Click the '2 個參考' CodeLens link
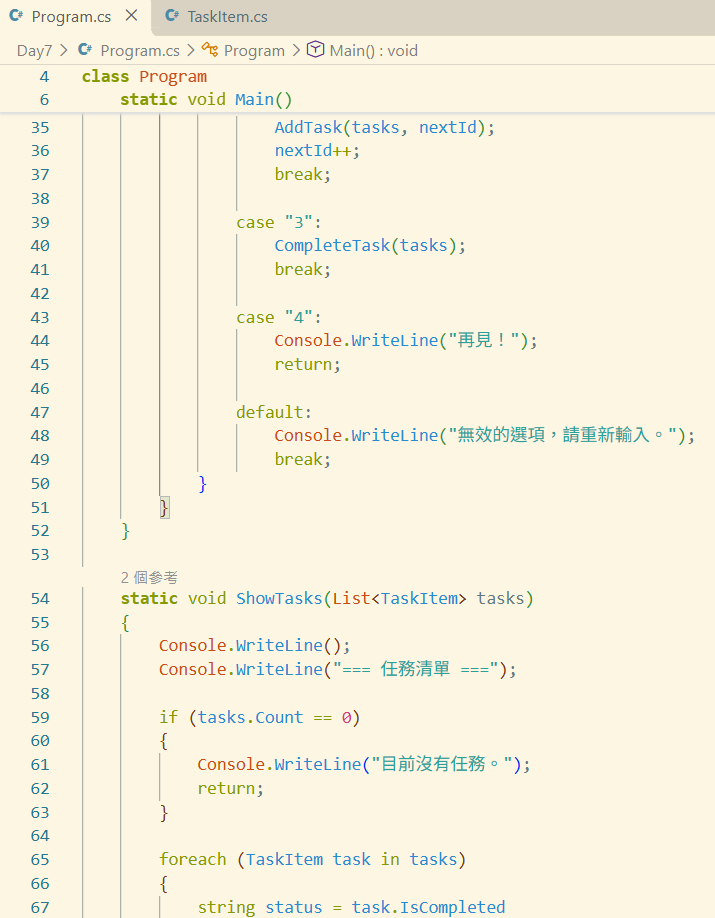 [149, 578]
